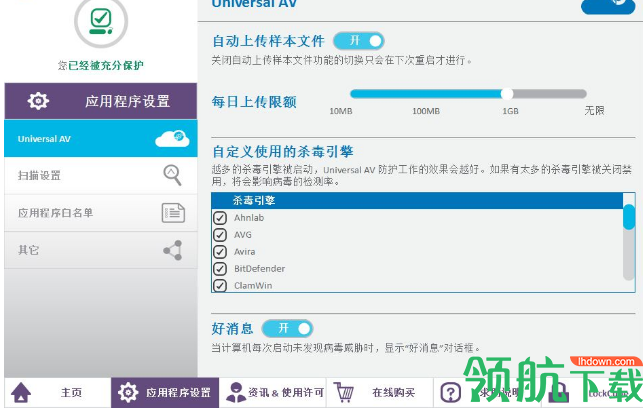
Task: Uncheck the AVG engine checkbox
Action: tap(220, 235)
